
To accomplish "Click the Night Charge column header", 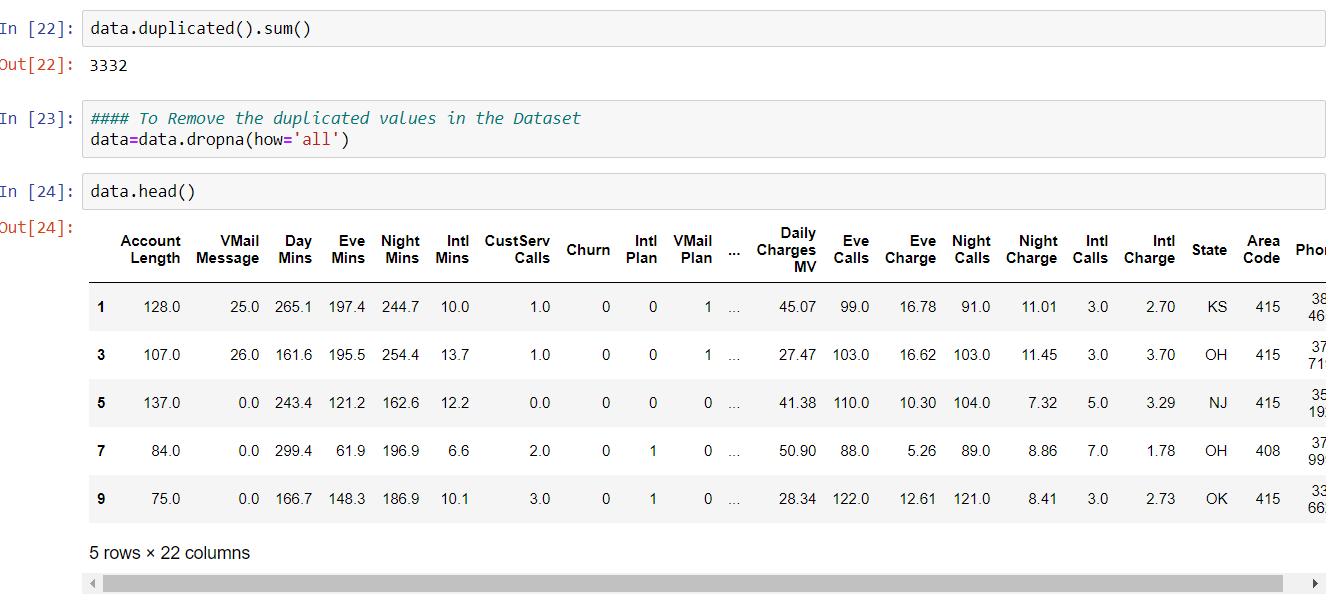I will (x=1032, y=249).
